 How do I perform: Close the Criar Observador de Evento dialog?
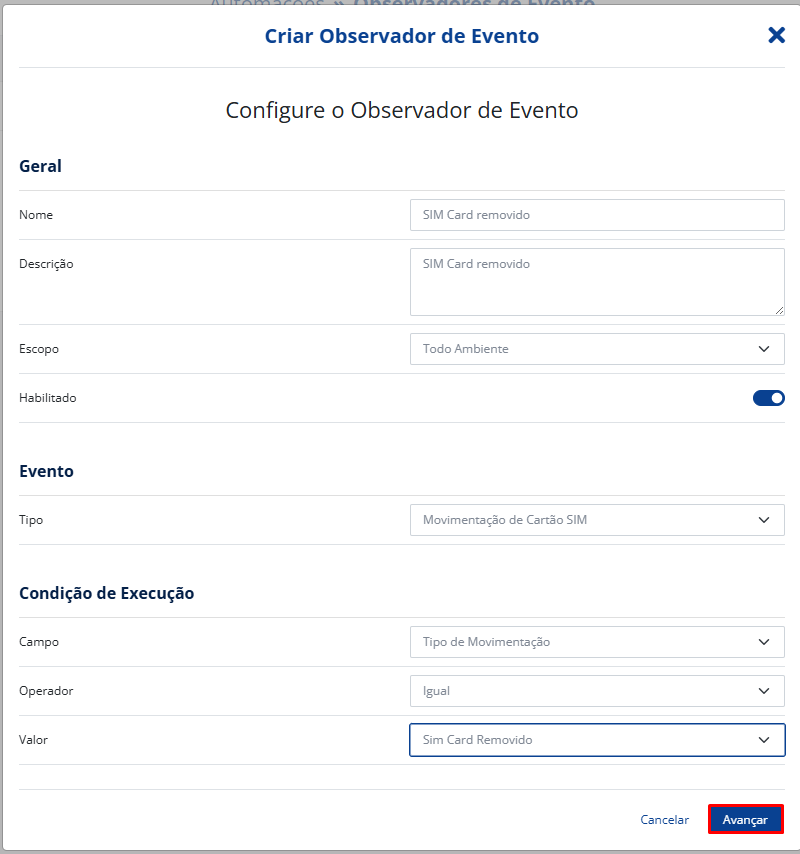pyautogui.click(x=776, y=36)
